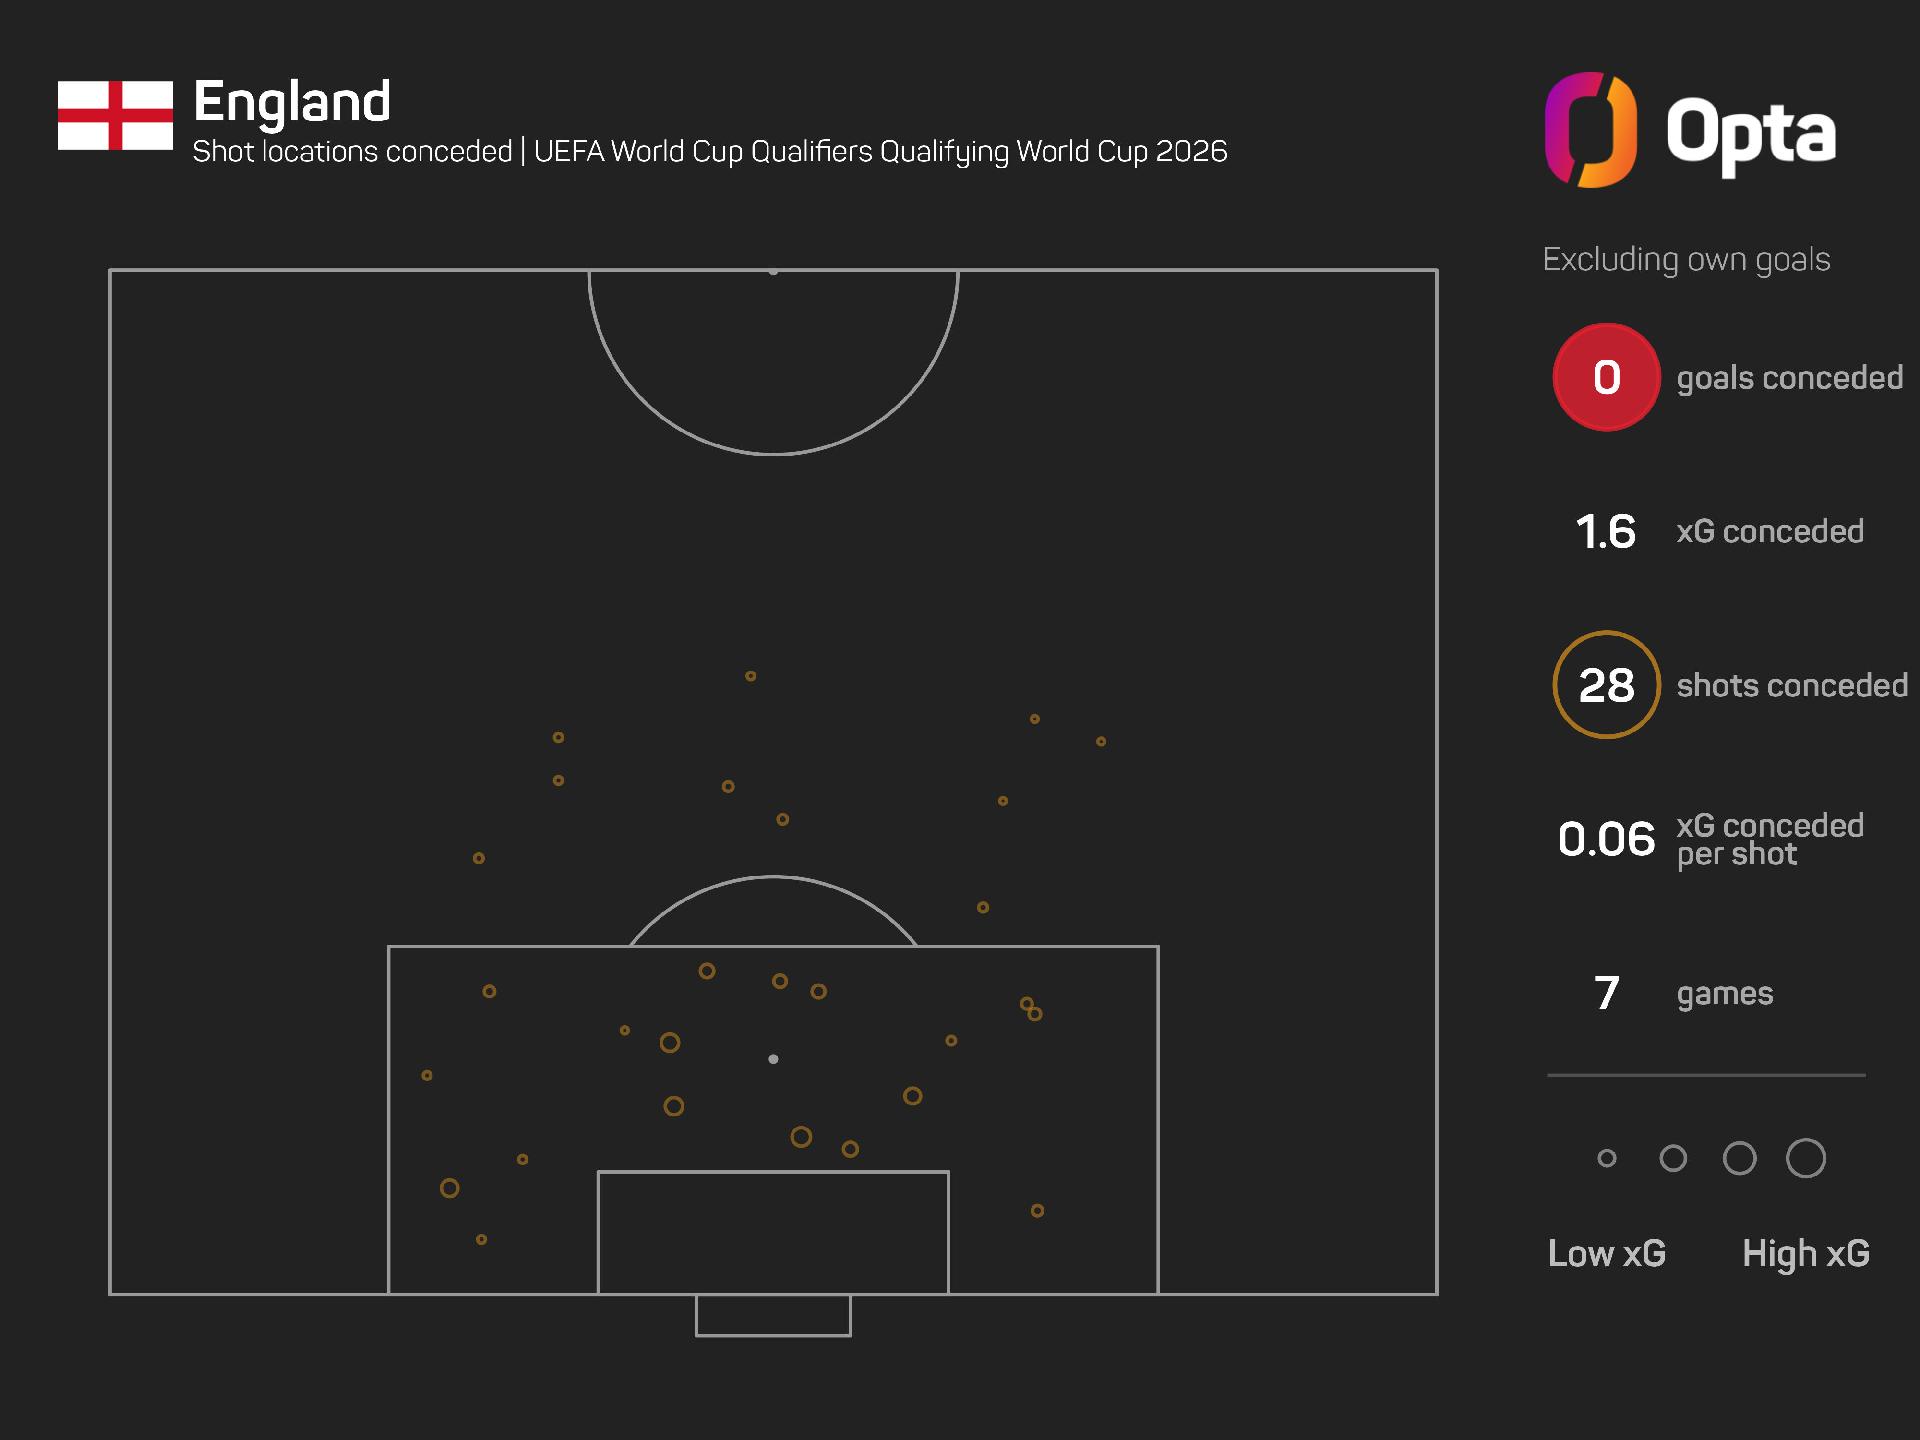
Task: Select the 0.06 xG per shot value
Action: tap(1606, 839)
